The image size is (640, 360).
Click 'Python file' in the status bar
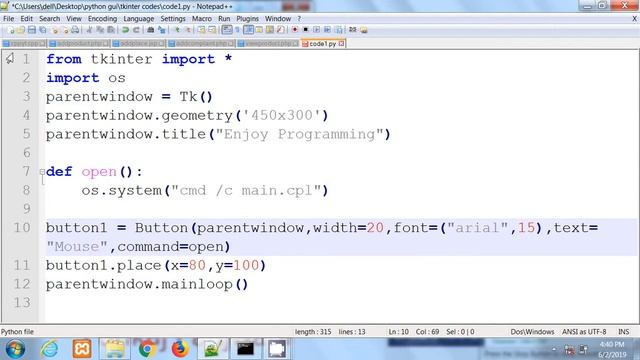17,332
